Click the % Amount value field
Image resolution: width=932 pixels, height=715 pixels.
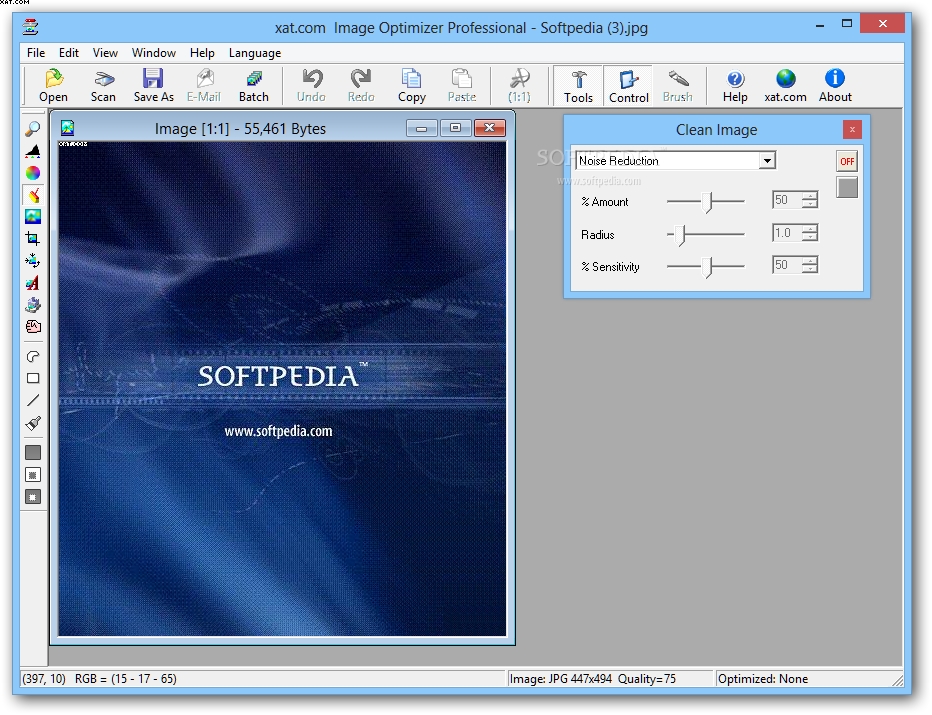[786, 200]
